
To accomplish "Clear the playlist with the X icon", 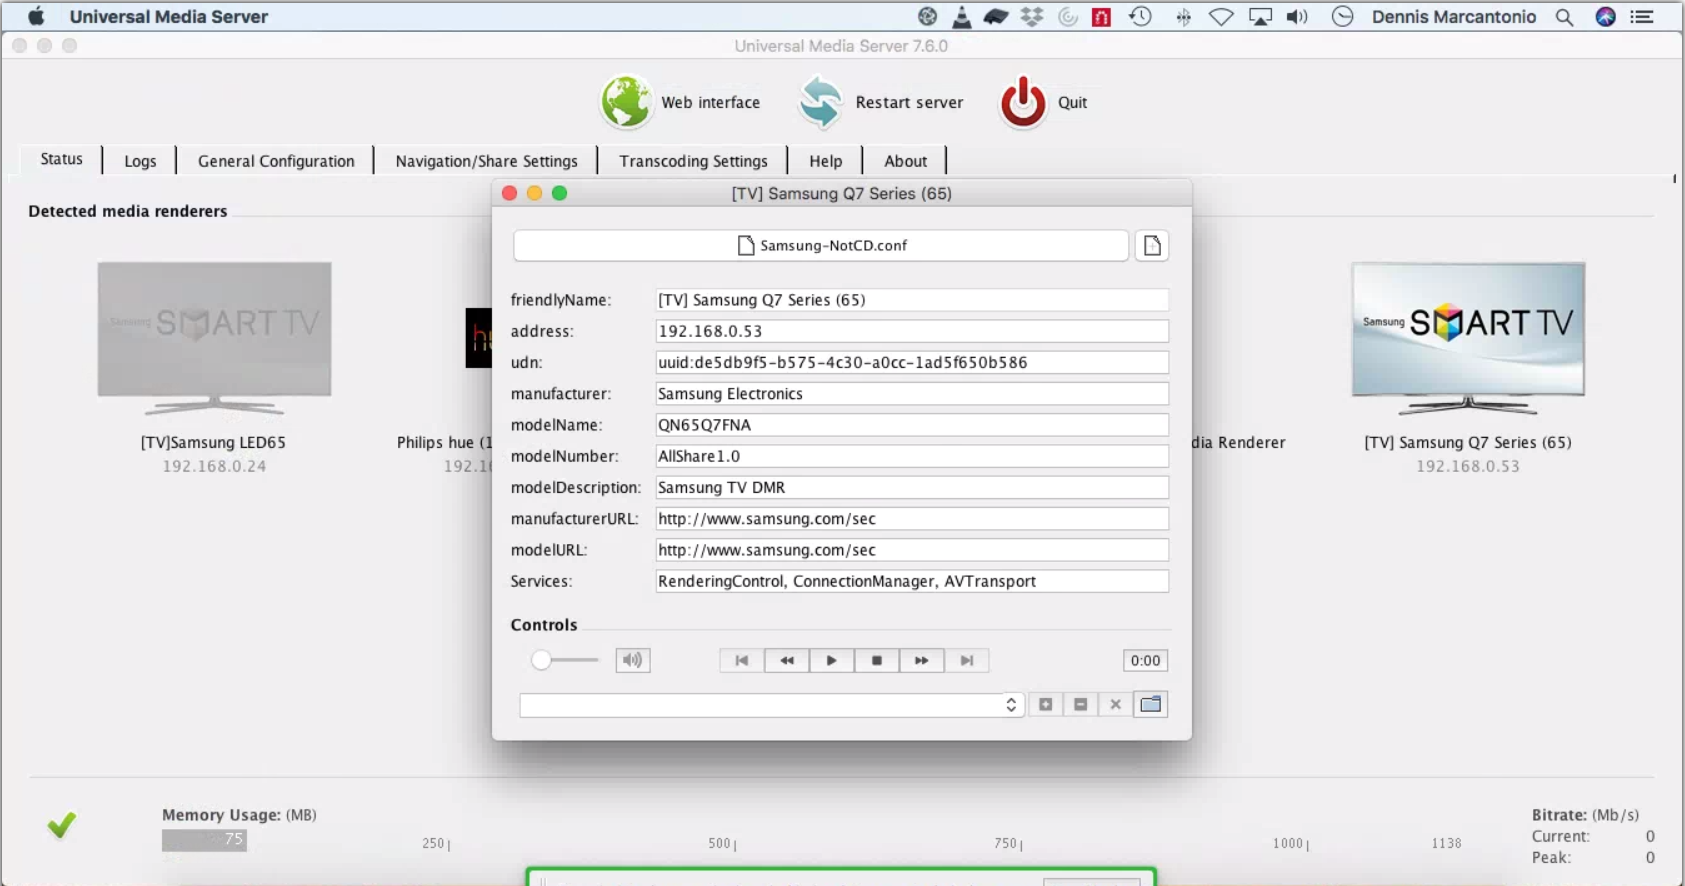I will 1116,705.
